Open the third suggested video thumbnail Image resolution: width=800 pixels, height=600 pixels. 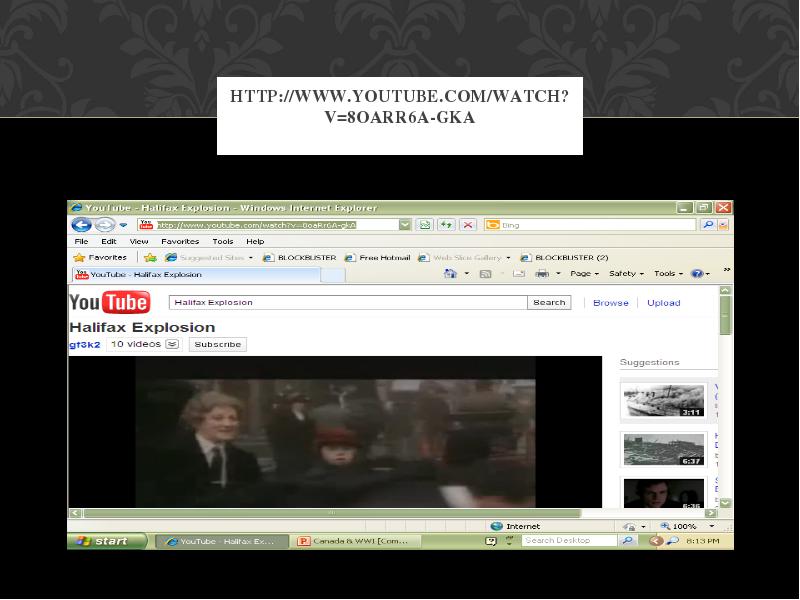pyautogui.click(x=664, y=493)
